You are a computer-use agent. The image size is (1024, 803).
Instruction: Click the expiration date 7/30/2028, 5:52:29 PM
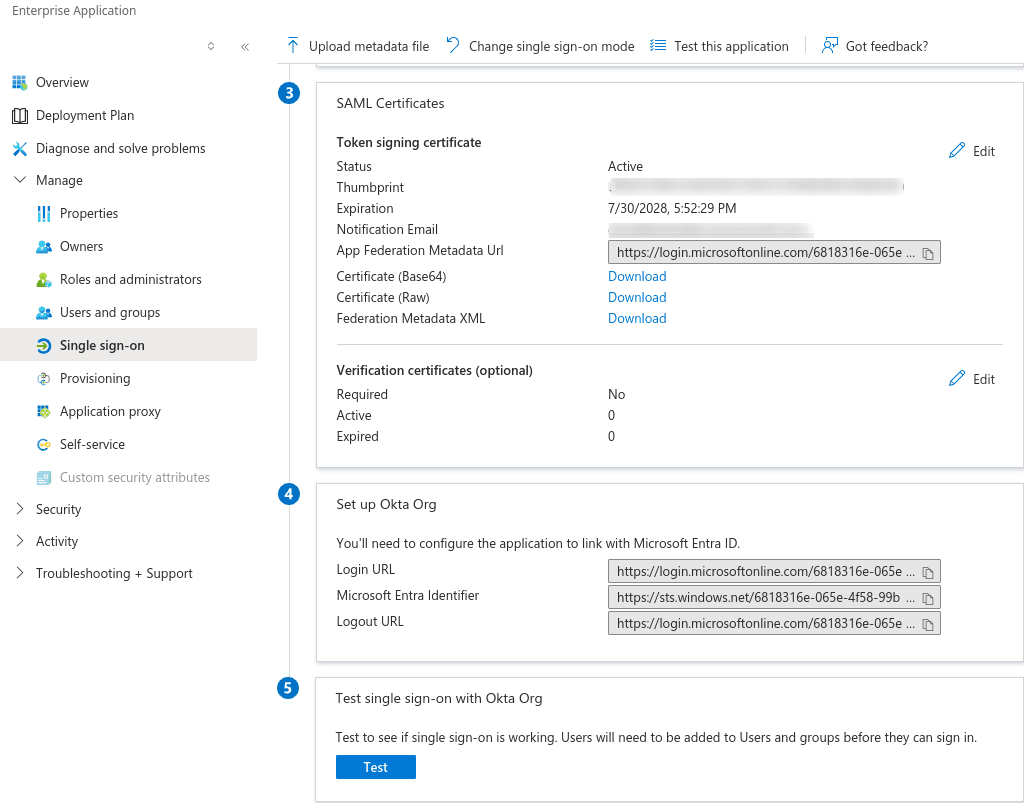click(x=672, y=208)
